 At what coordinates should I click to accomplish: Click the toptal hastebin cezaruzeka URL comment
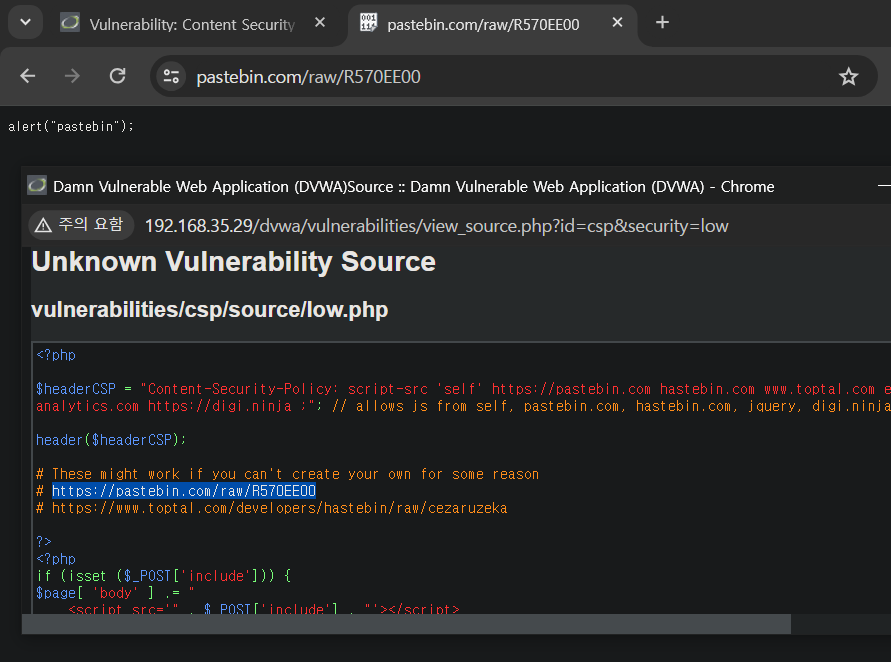272,508
